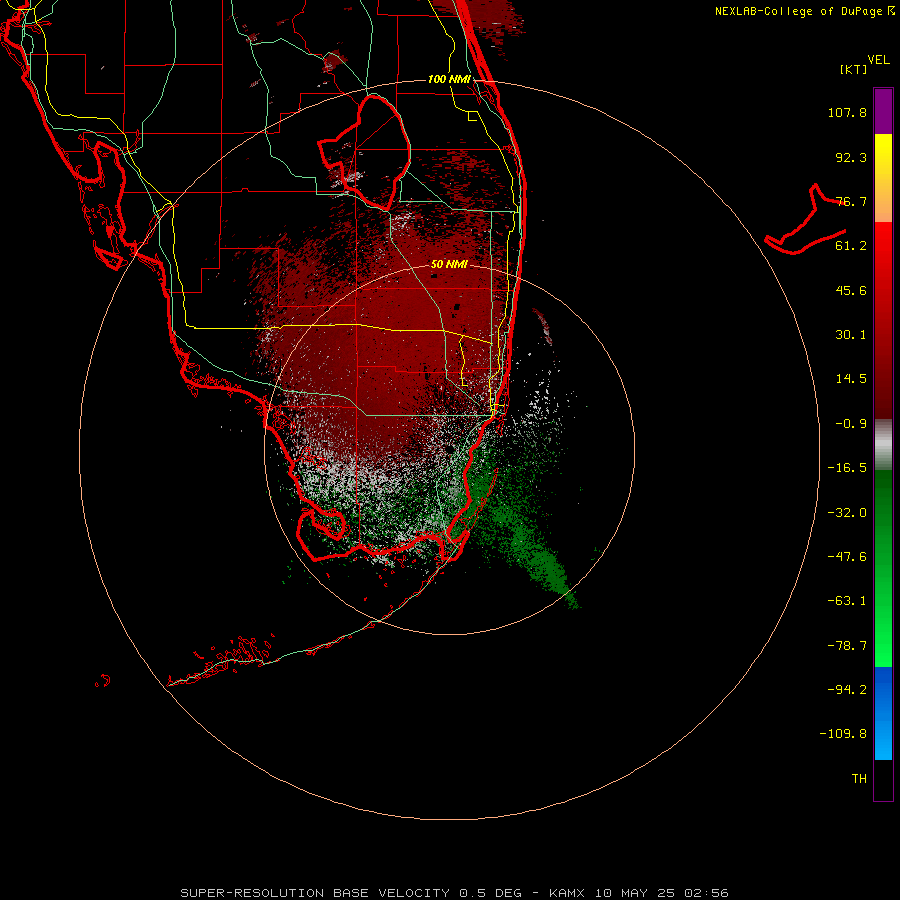Click the -109.8 legend value
The height and width of the screenshot is (900, 900).
(843, 734)
